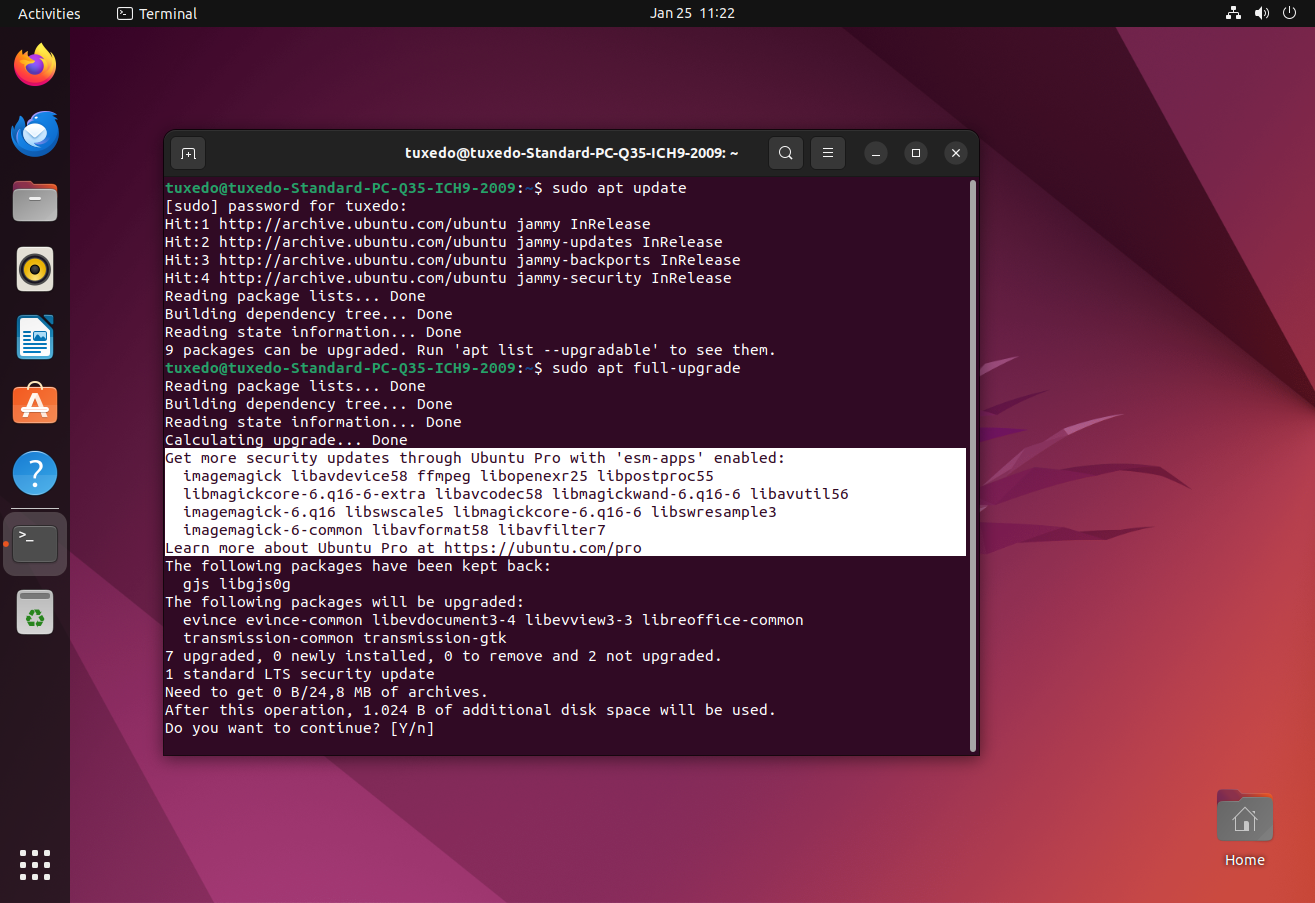Screen dimensions: 1315x903
Task: Click the Activities button
Action: click(49, 13)
